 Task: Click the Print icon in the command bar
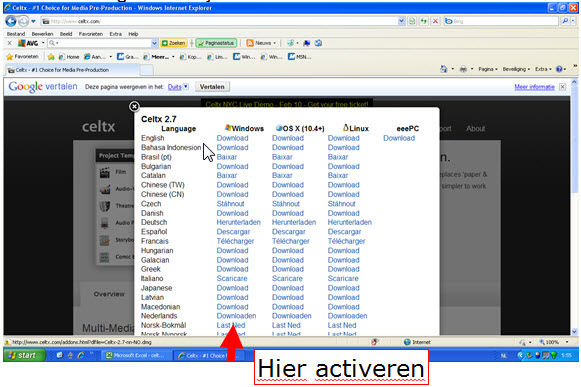coord(463,69)
